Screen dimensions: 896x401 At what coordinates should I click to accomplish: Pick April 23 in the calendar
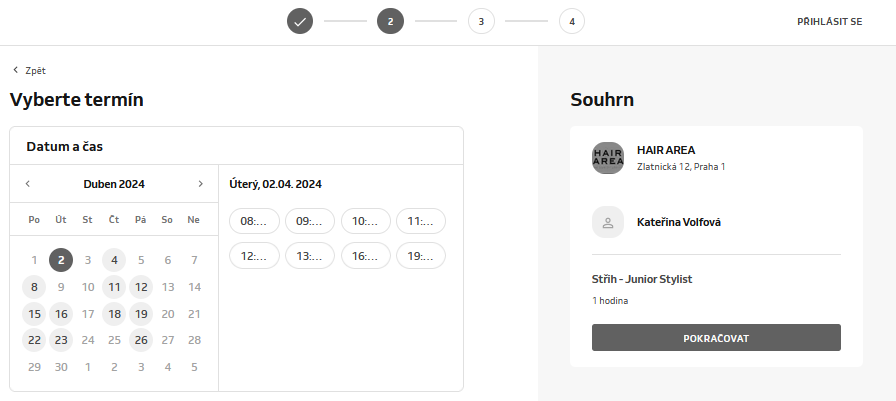[x=61, y=340]
